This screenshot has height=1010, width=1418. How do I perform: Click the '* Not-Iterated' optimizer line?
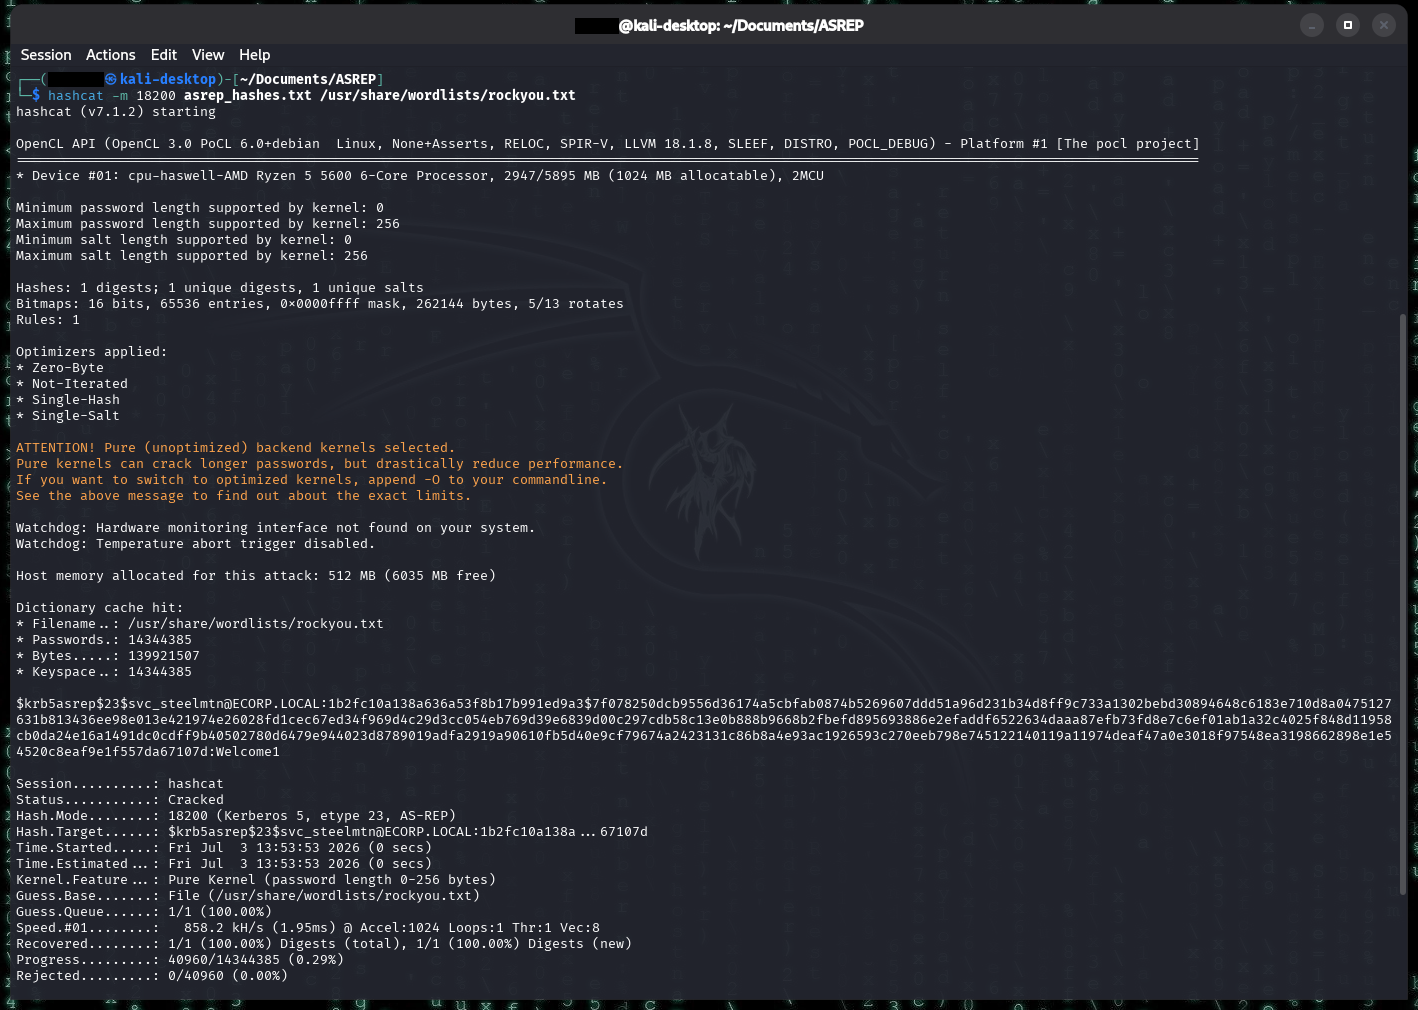coord(72,384)
